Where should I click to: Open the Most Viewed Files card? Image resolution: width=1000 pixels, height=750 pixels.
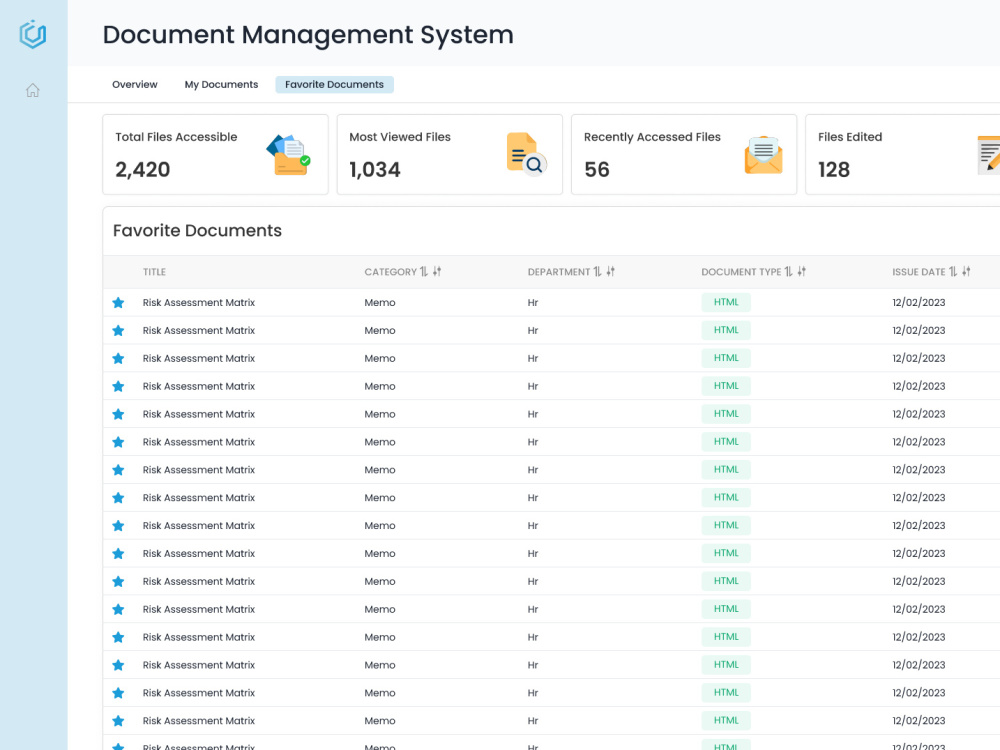450,154
